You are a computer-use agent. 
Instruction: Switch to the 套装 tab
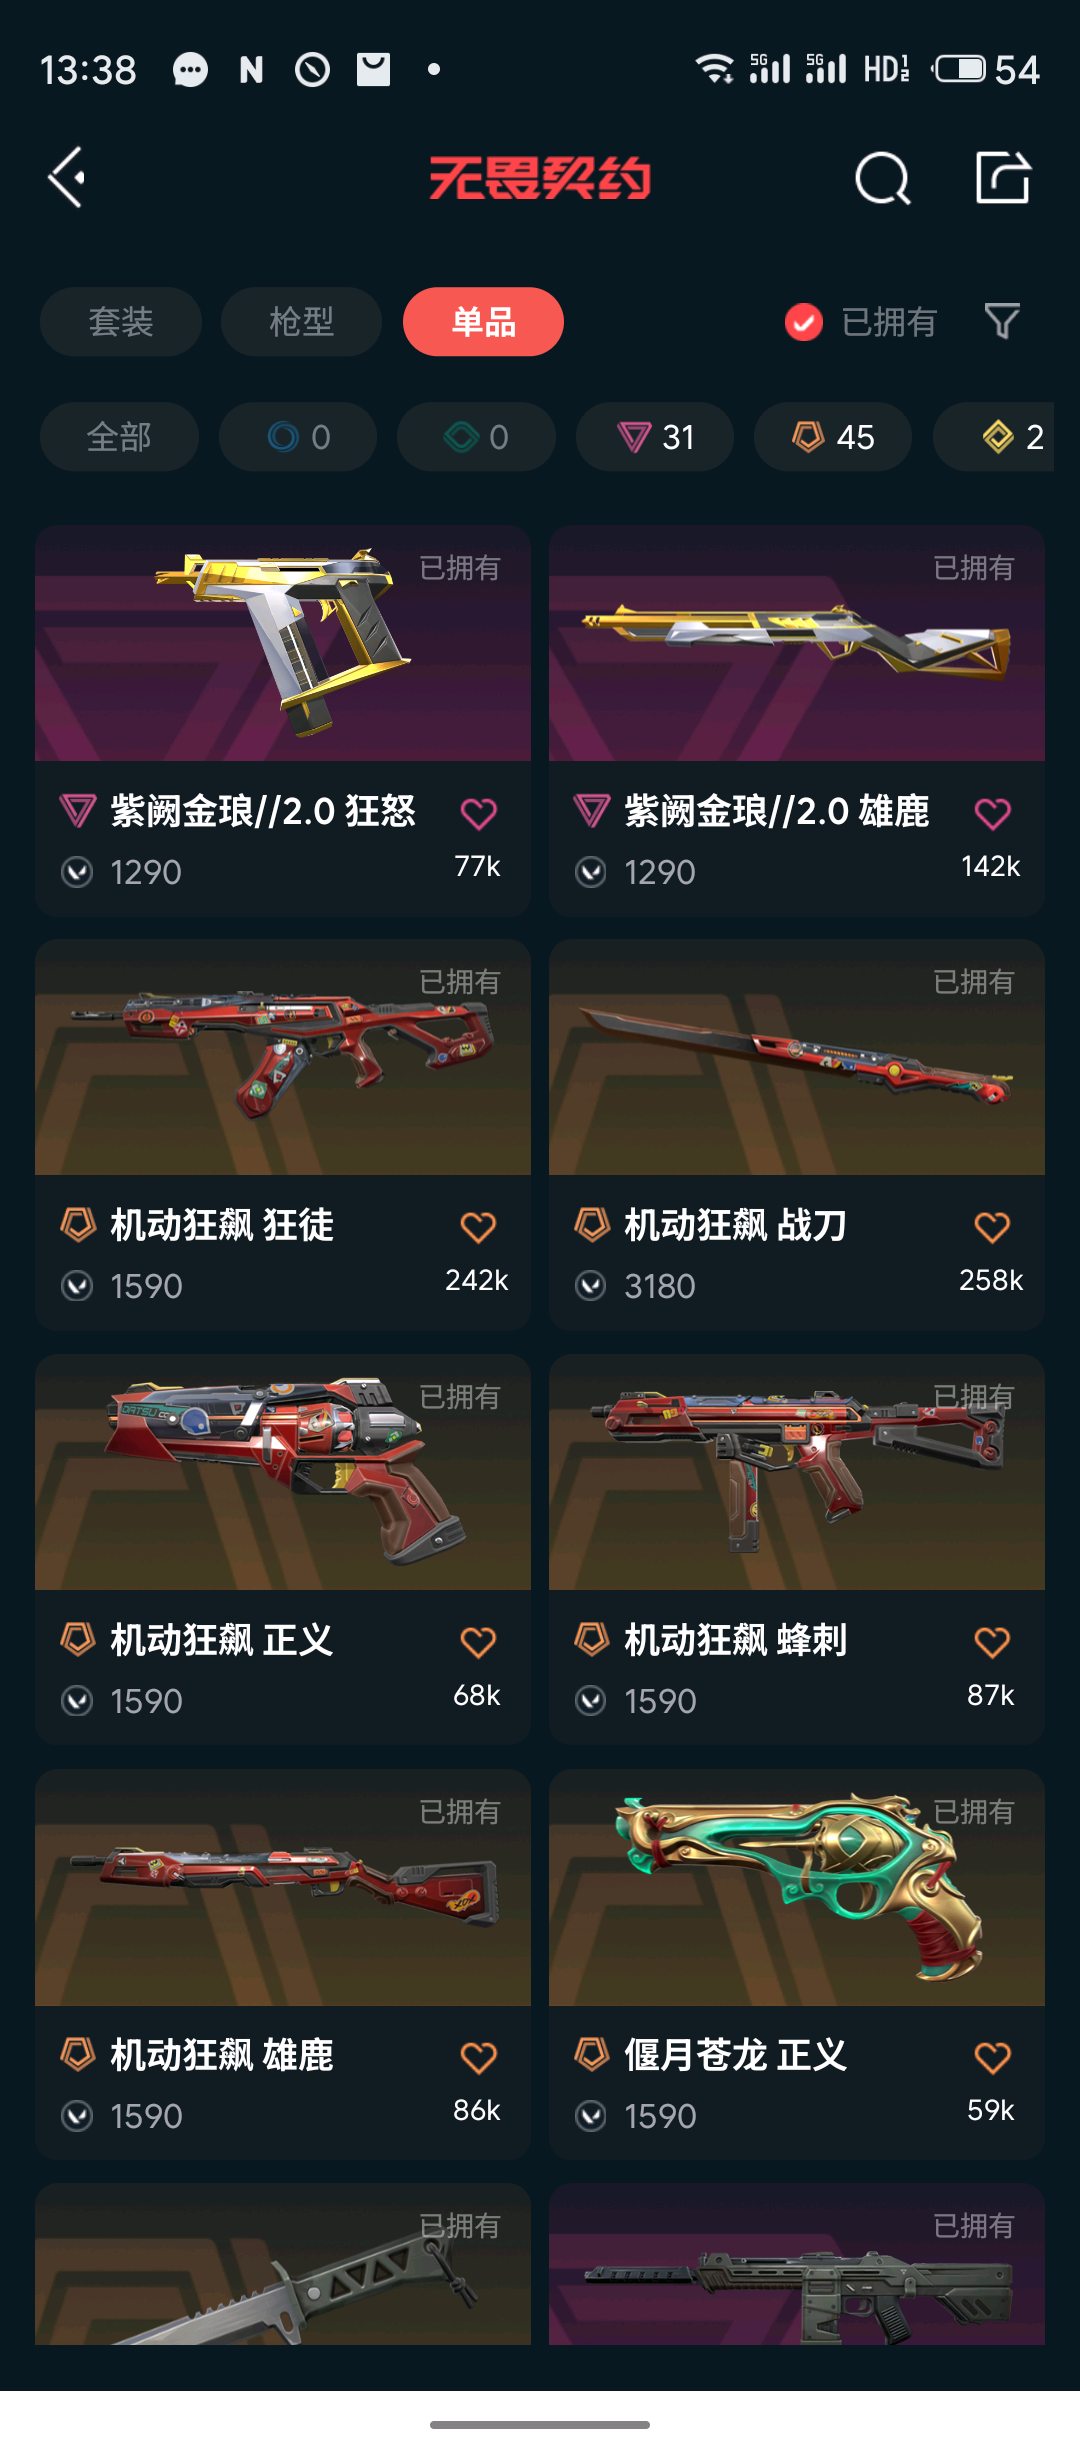click(x=121, y=322)
